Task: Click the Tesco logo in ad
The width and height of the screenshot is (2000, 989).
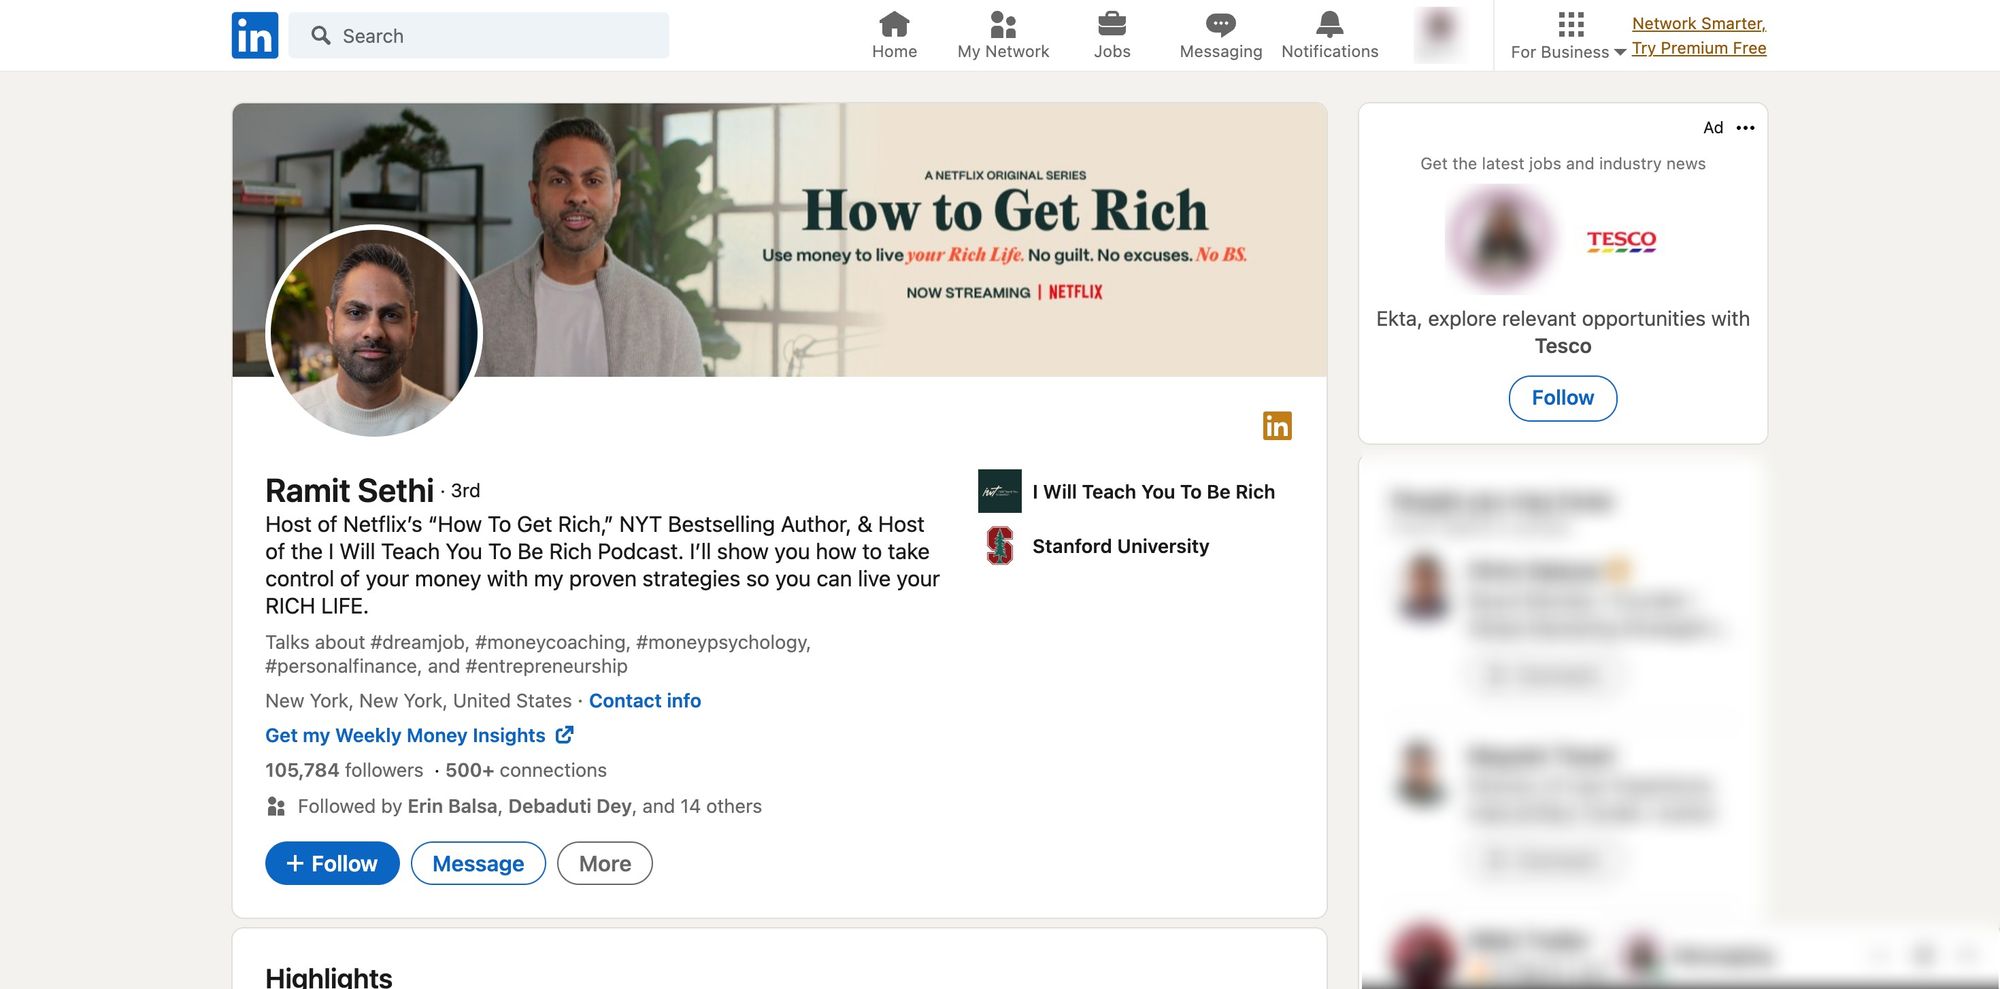Action: coord(1621,240)
